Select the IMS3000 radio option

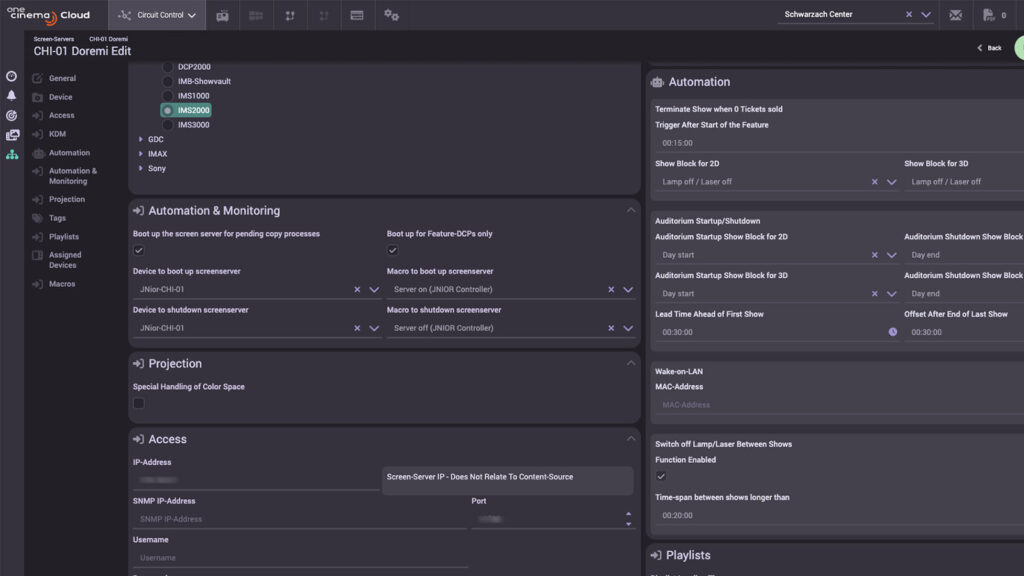[168, 125]
